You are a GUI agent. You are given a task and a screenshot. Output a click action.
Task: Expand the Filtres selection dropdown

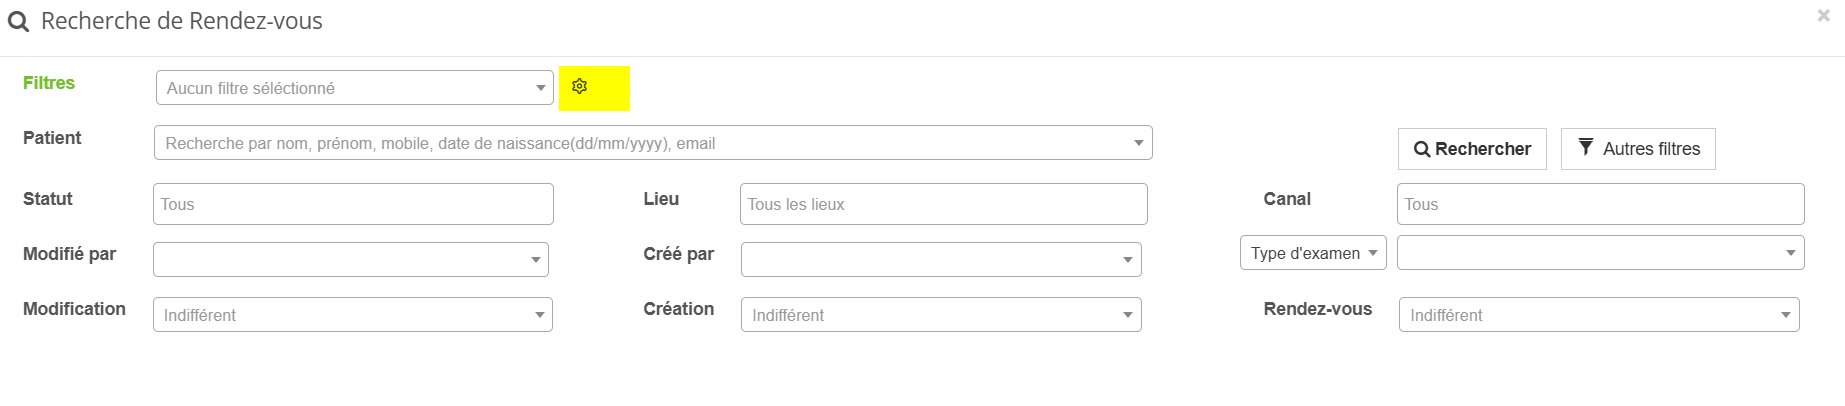[x=354, y=88]
